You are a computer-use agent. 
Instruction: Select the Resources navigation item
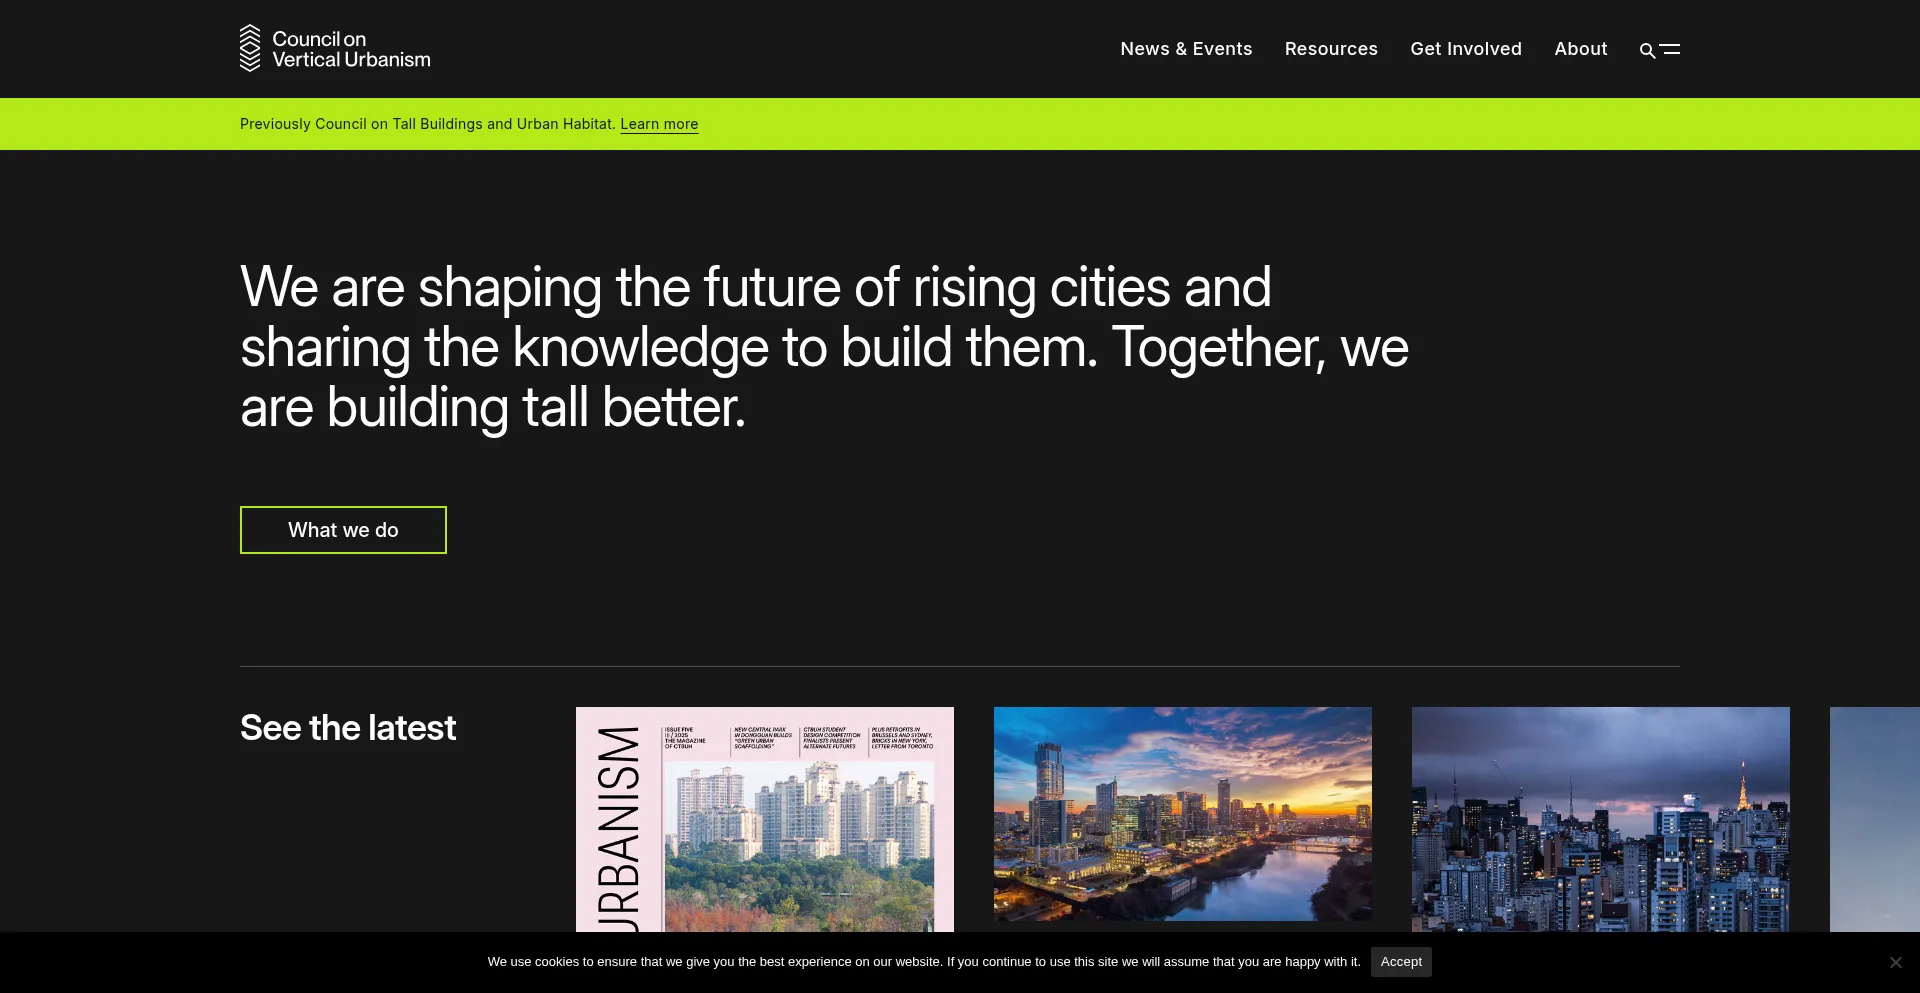pos(1331,48)
